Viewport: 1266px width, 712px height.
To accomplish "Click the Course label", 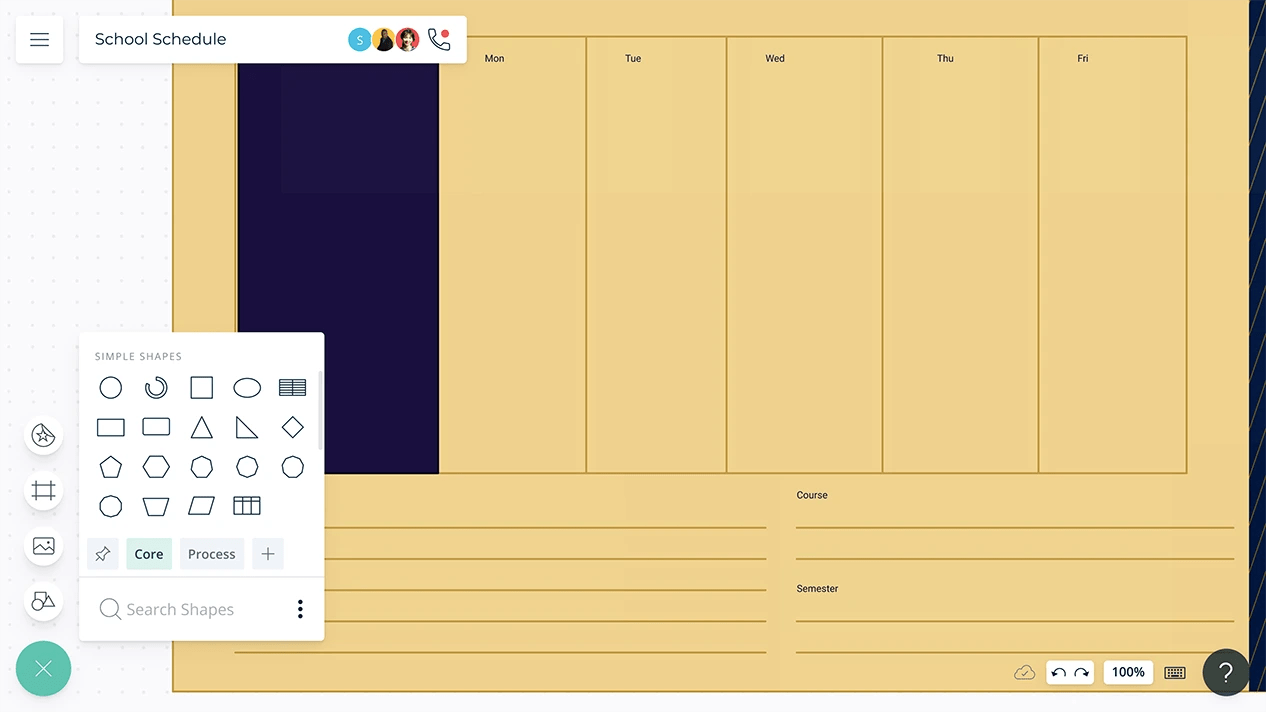I will (812, 495).
